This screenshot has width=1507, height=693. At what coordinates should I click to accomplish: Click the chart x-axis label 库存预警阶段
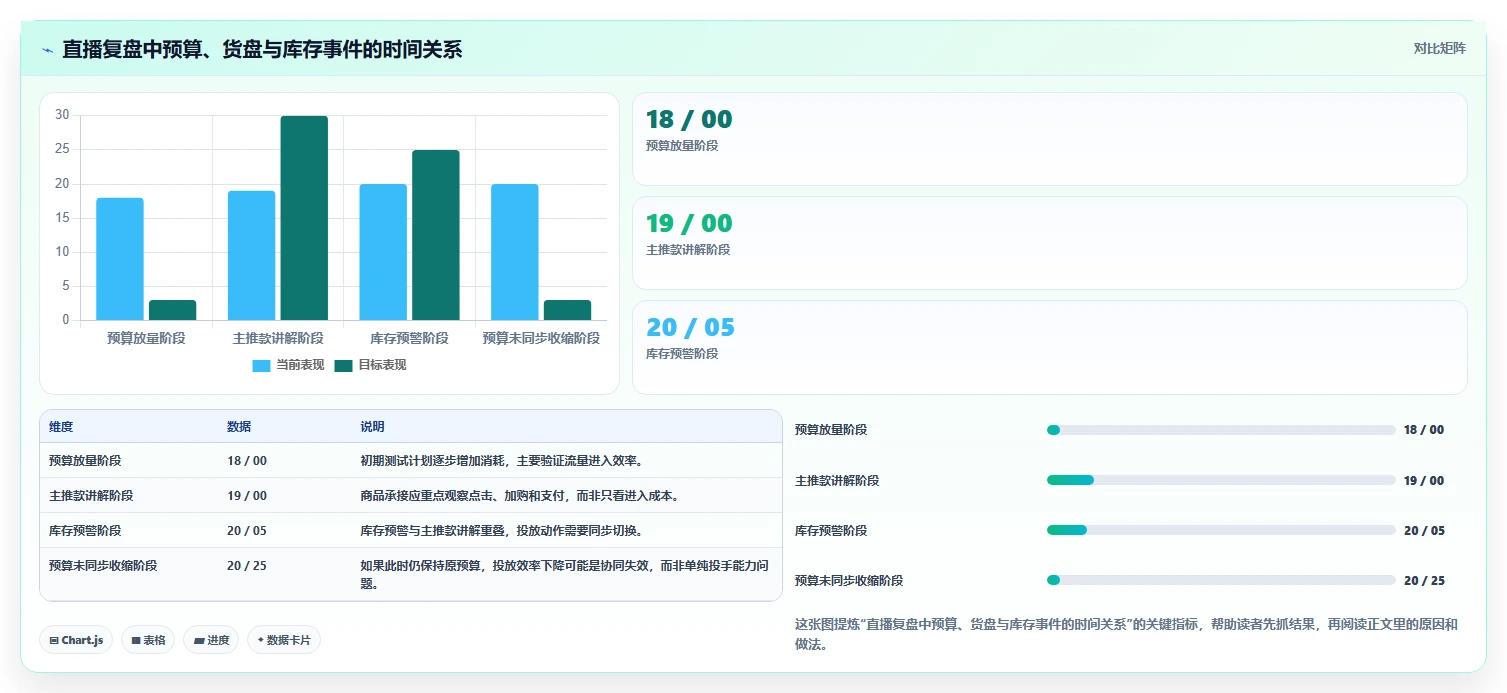(409, 338)
